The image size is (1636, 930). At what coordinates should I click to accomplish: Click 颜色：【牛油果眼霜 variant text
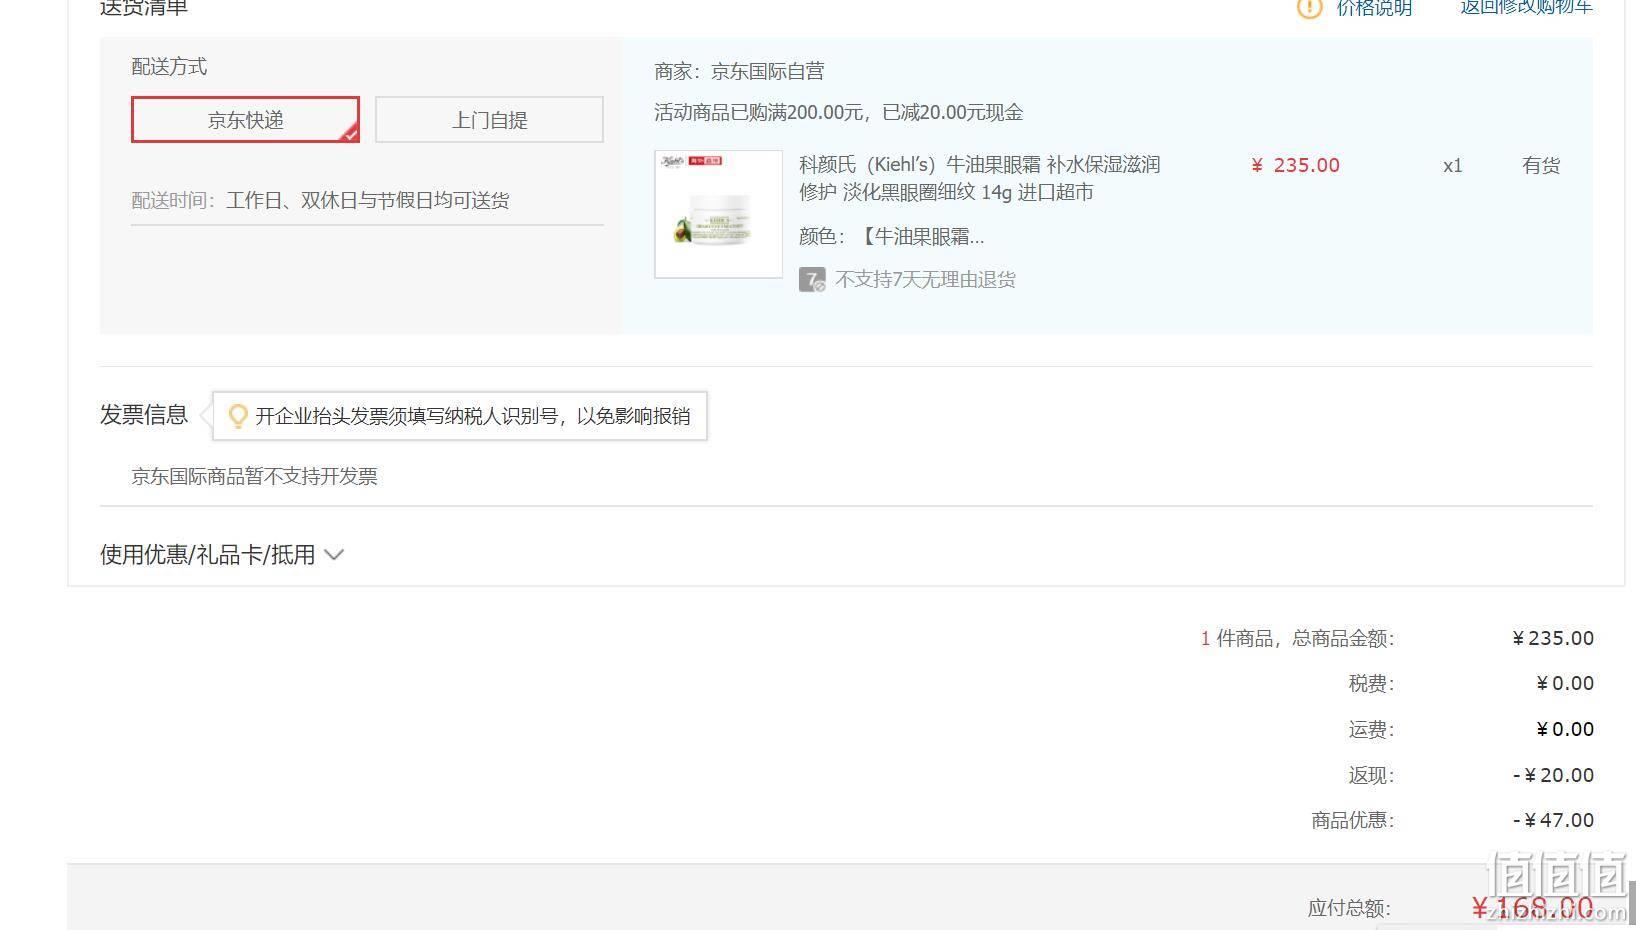891,237
